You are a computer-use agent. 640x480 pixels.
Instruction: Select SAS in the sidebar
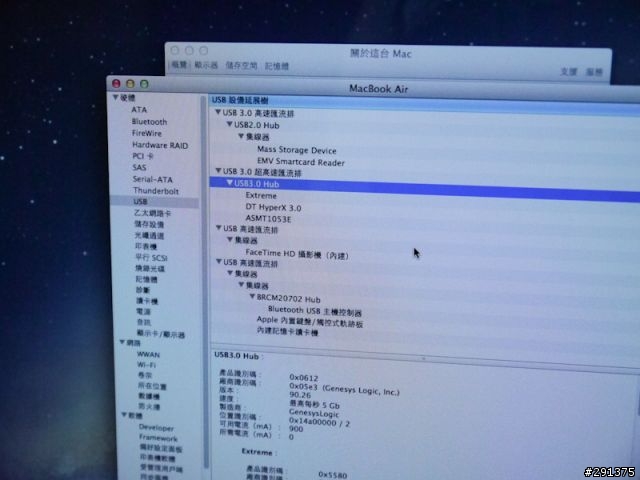pyautogui.click(x=139, y=168)
